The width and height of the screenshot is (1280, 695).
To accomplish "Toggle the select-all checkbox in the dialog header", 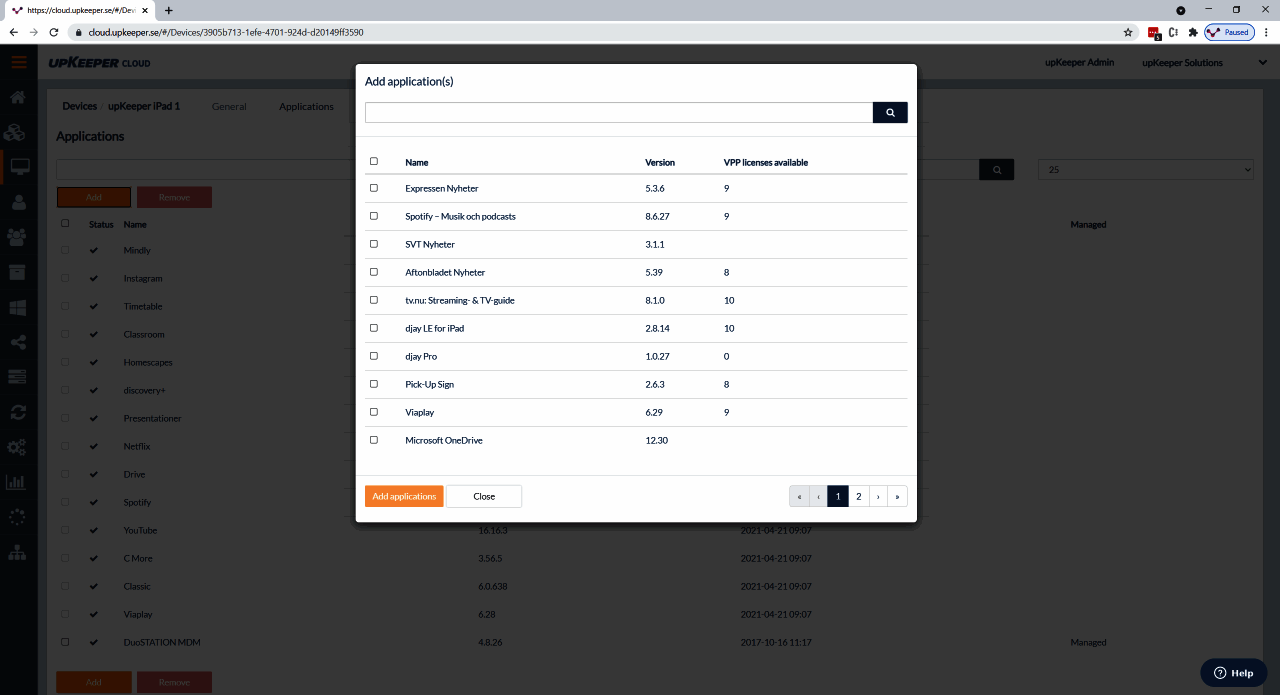I will coord(374,160).
